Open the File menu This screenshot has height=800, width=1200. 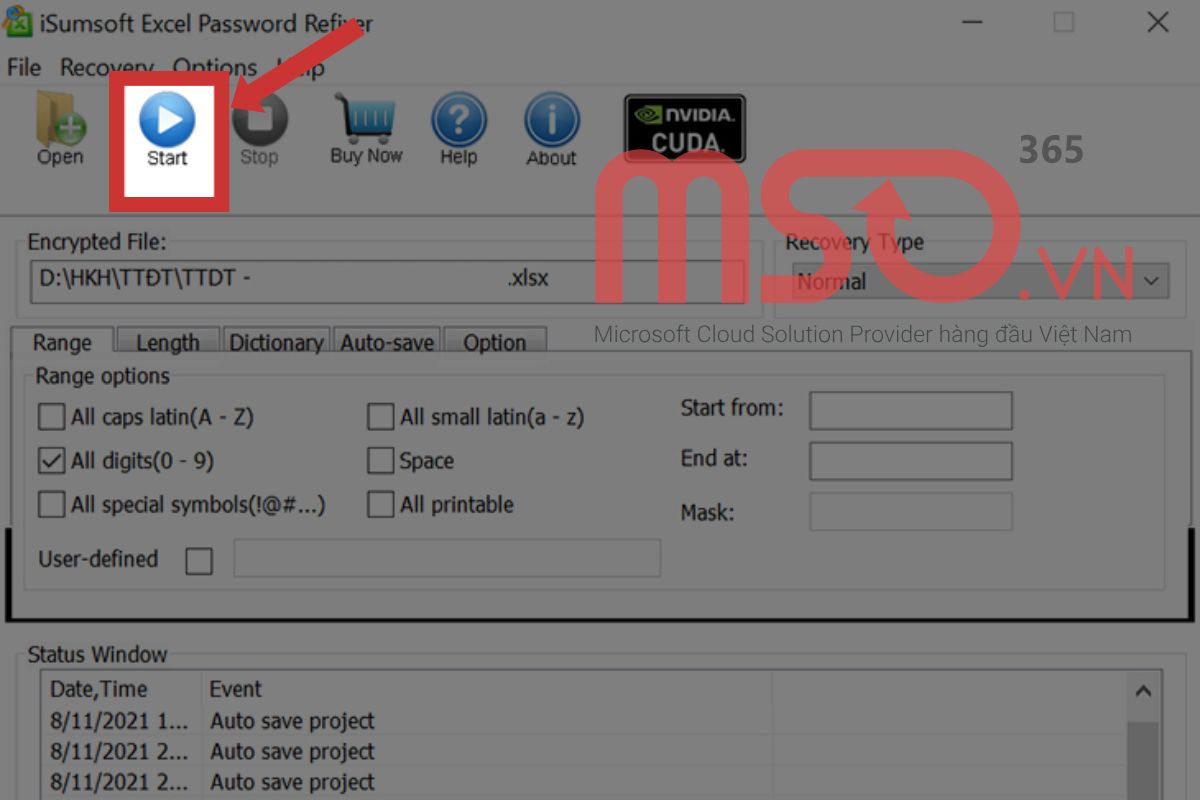point(24,67)
